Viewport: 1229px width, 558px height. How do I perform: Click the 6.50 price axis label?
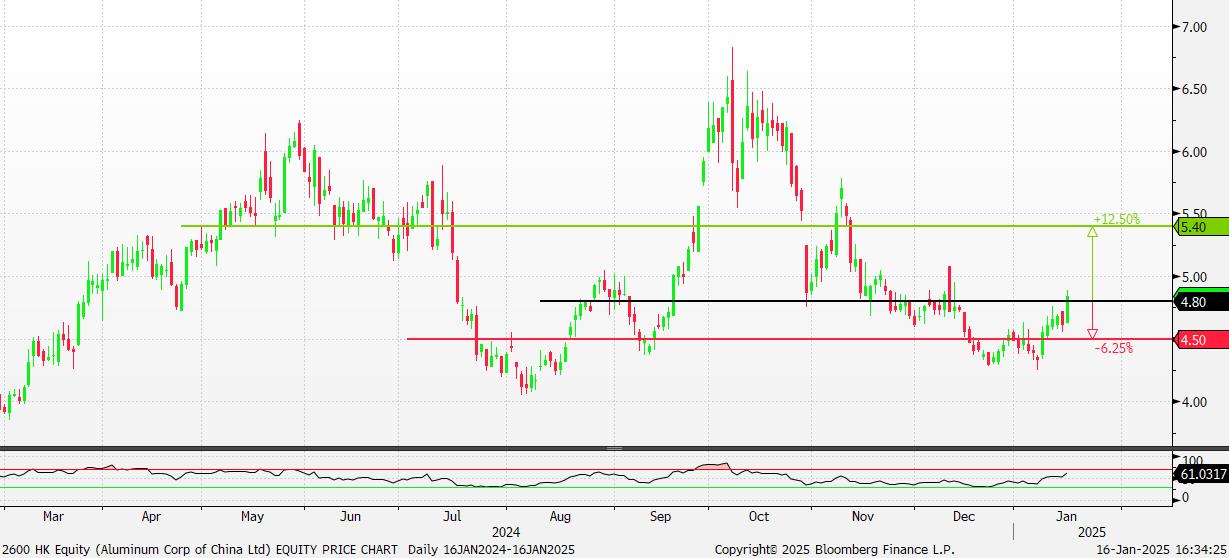(1195, 89)
